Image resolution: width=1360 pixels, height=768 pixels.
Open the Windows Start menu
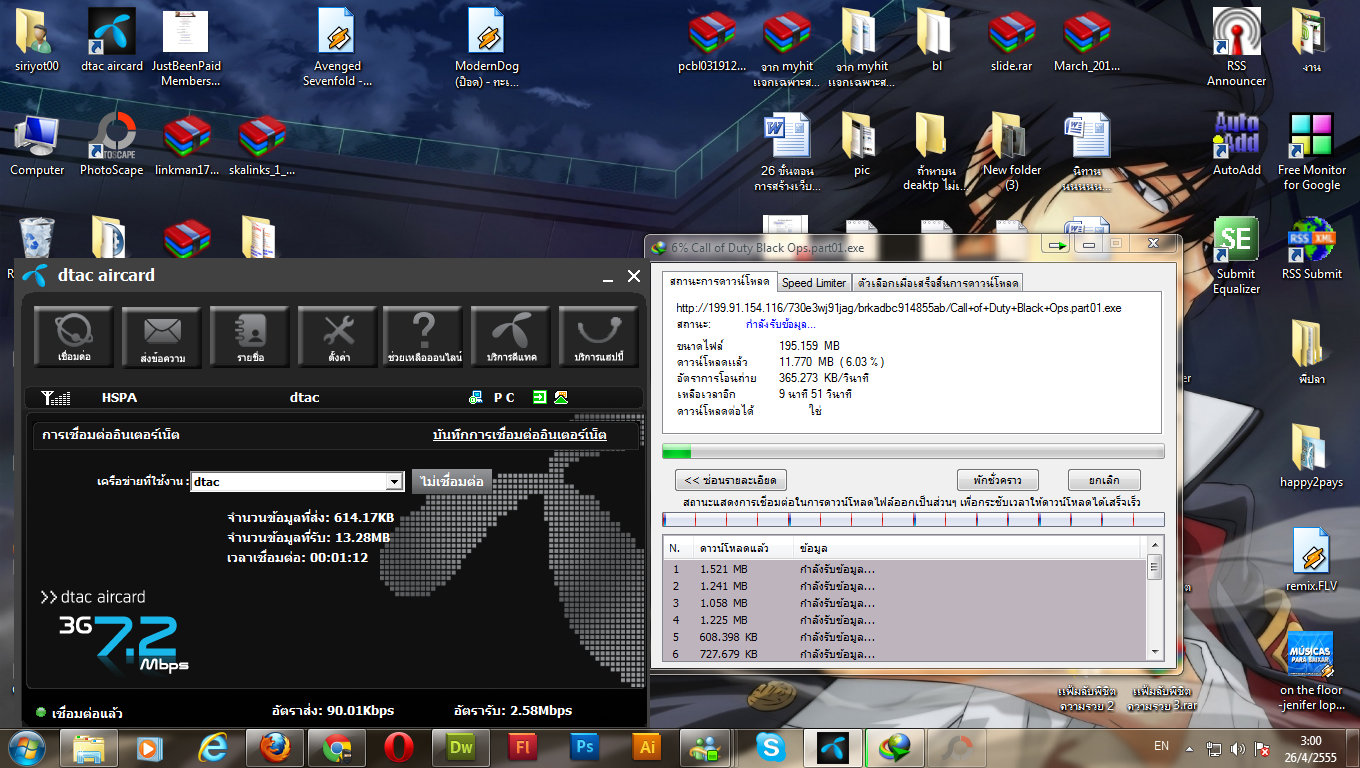(27, 747)
